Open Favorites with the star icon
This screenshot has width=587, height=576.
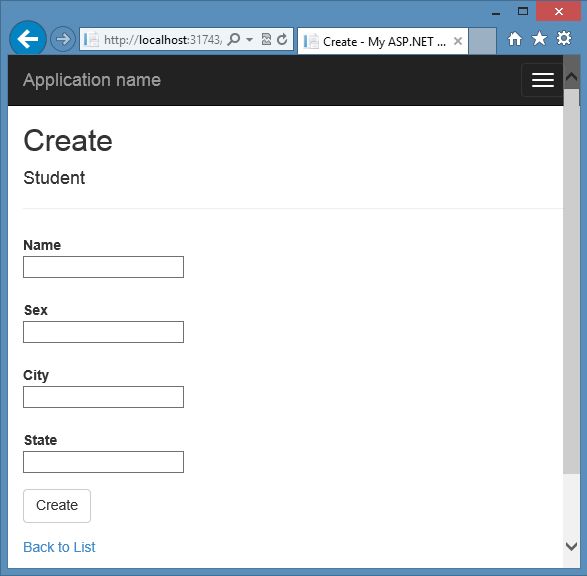(x=539, y=38)
